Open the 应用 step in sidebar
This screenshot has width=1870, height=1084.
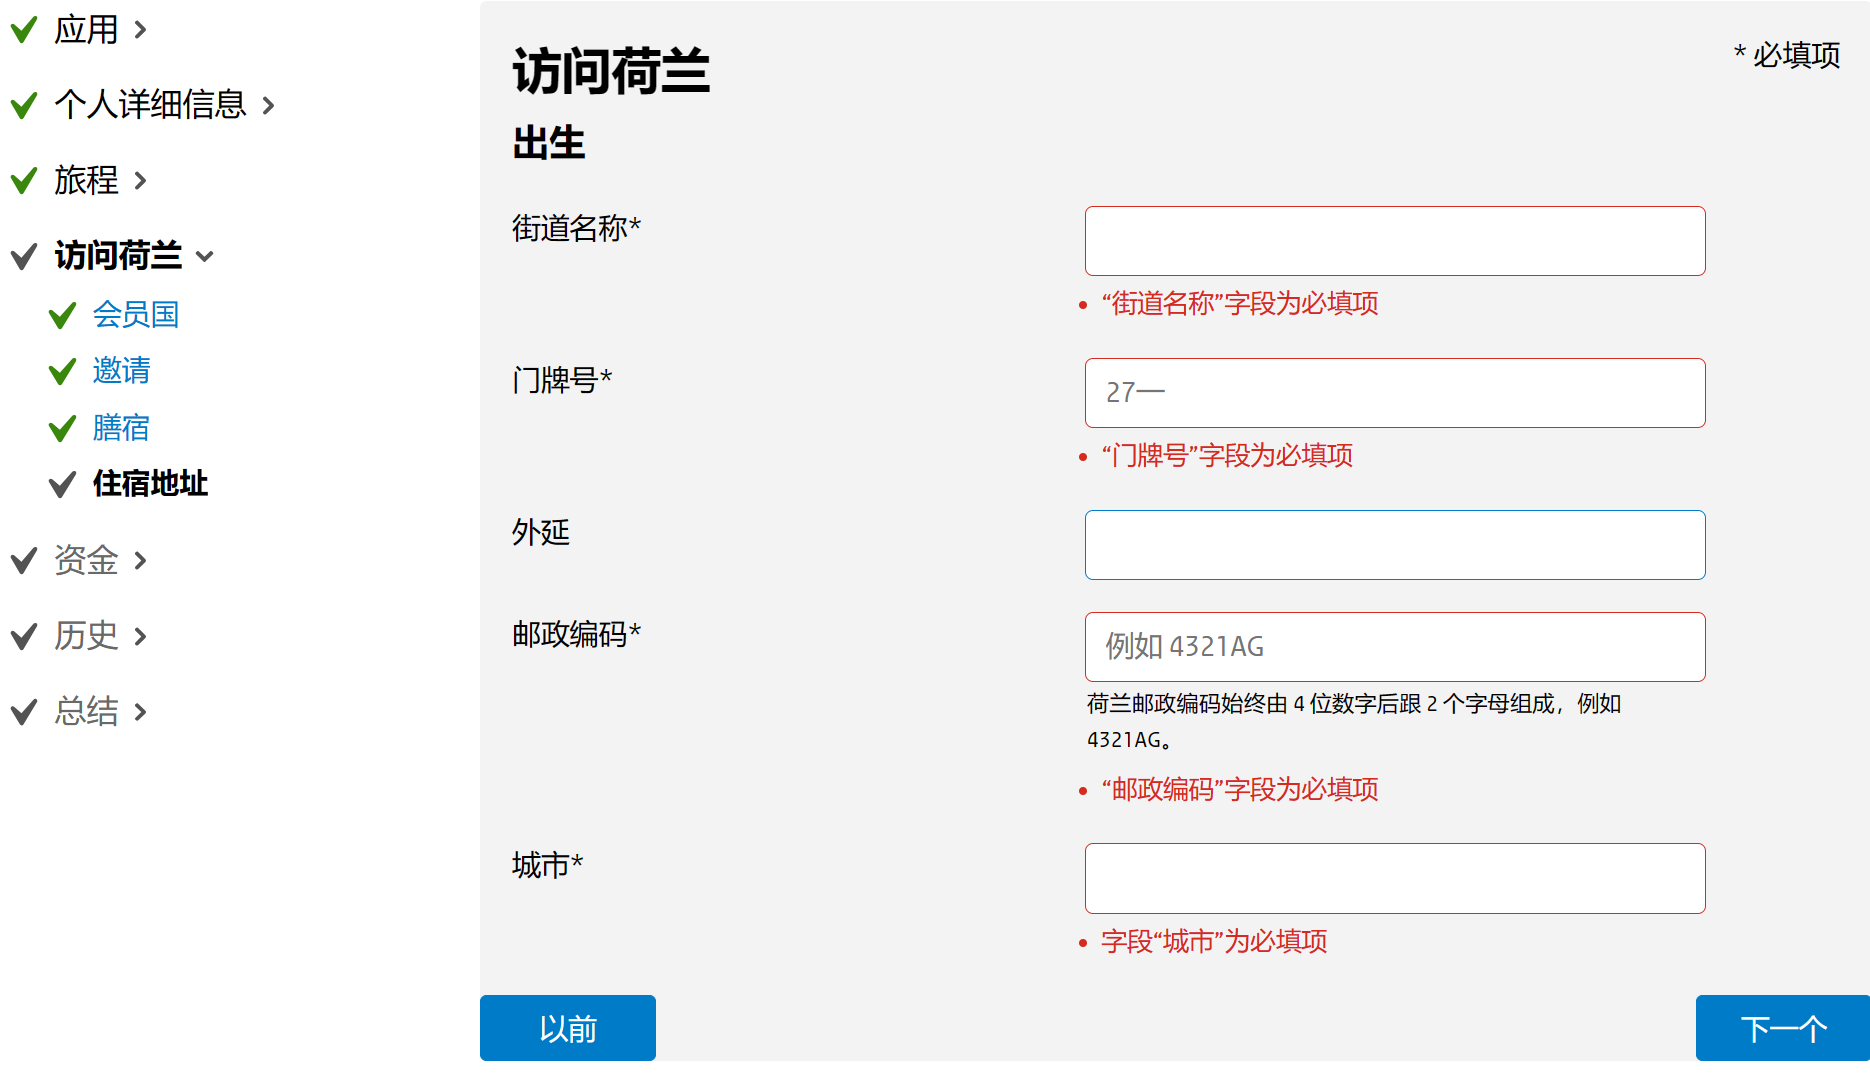click(x=86, y=30)
